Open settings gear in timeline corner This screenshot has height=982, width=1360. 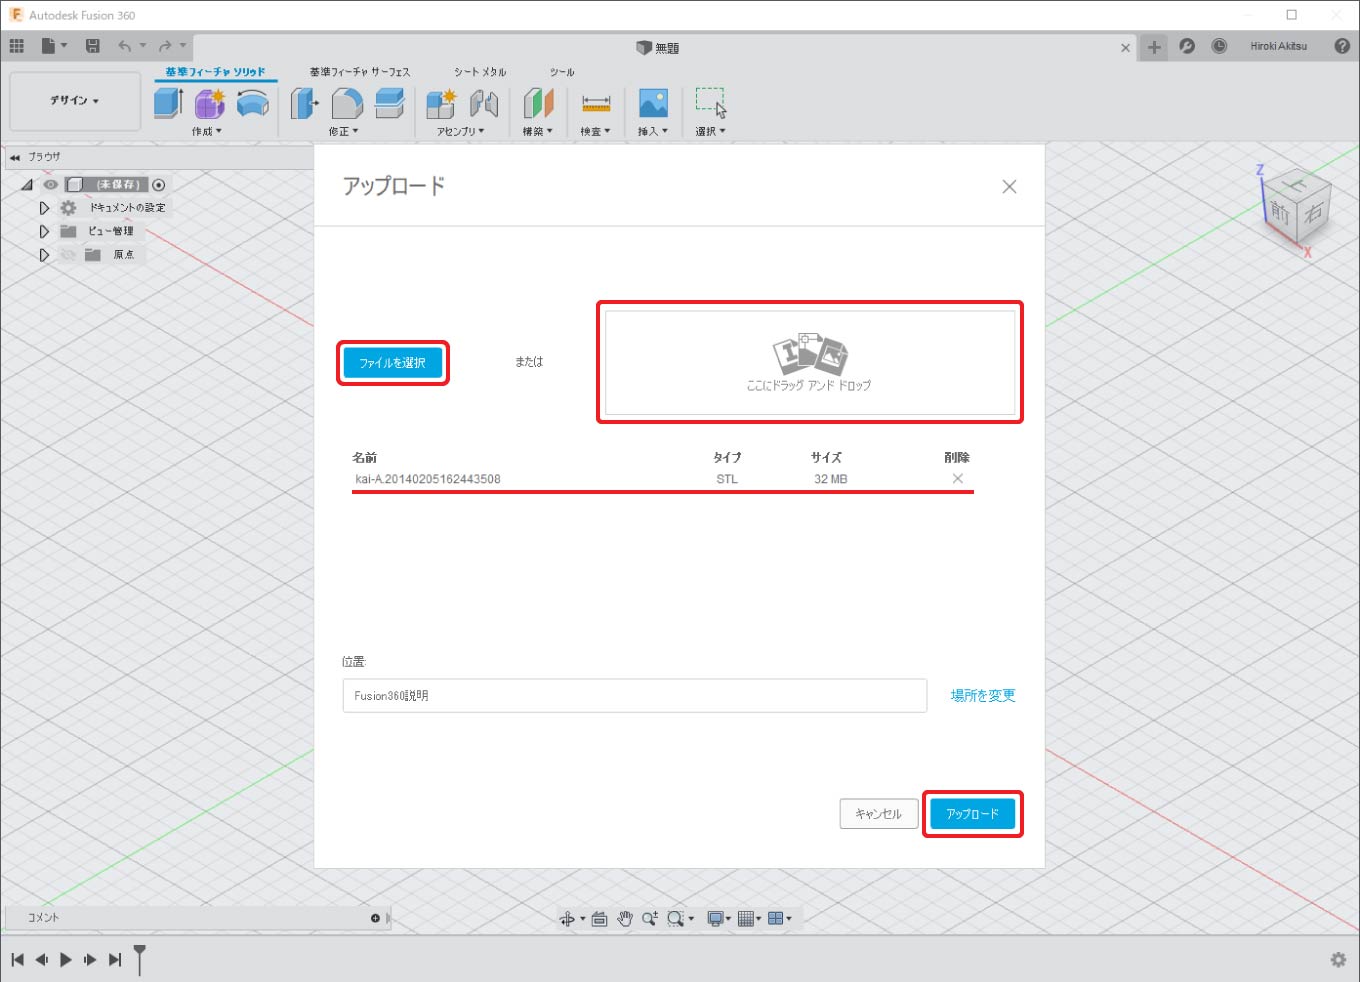[1338, 960]
